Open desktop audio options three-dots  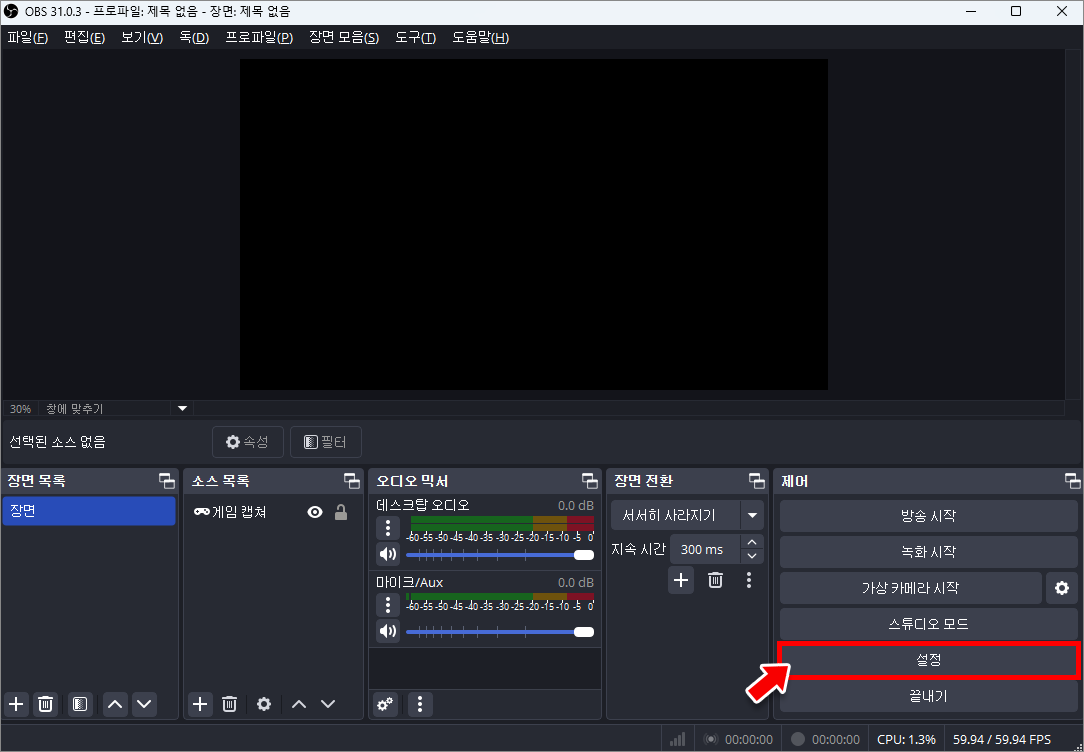pos(388,528)
